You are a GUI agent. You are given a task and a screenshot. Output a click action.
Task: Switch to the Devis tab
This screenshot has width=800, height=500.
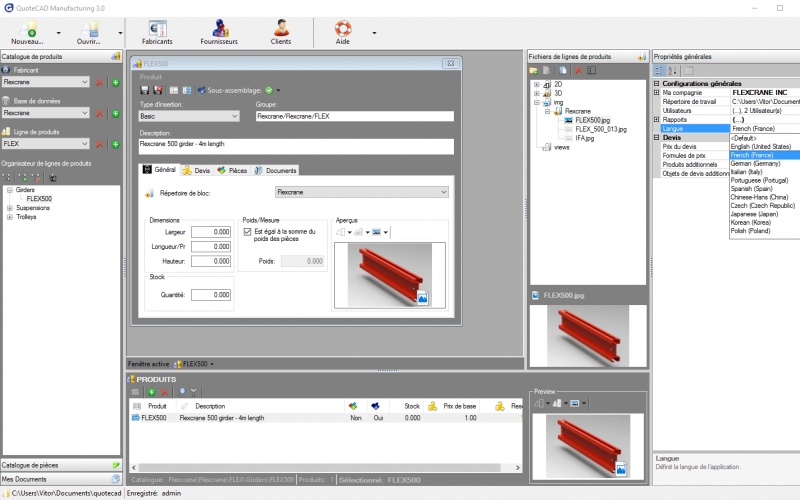(197, 171)
